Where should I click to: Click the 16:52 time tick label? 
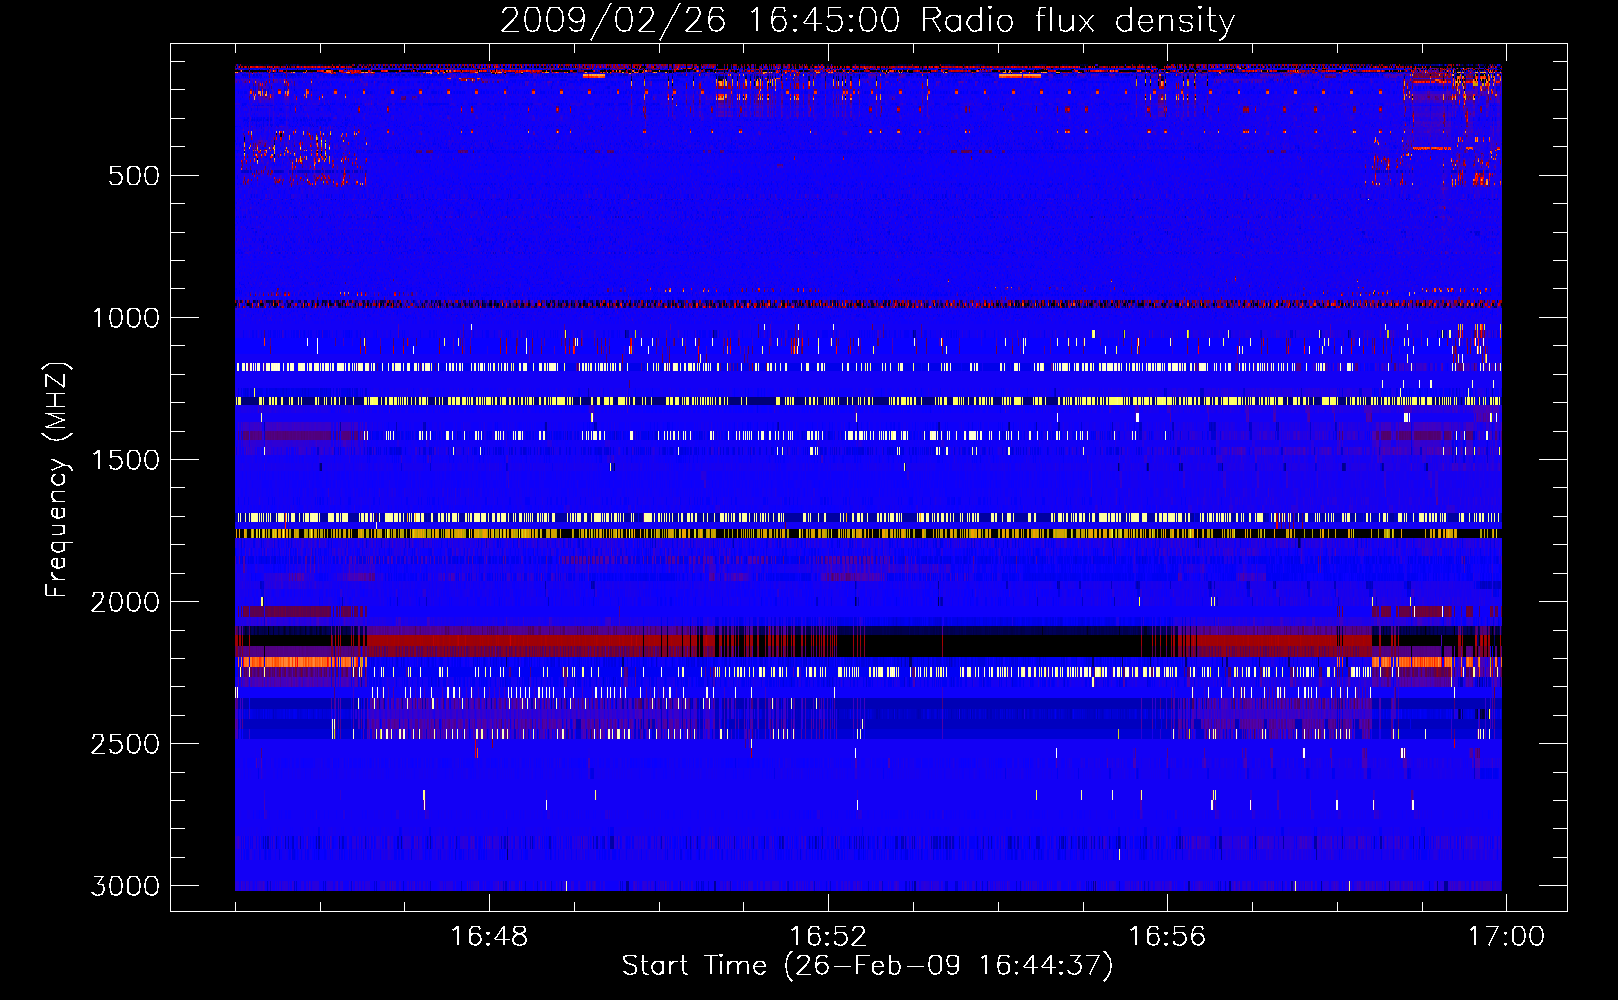coord(828,937)
